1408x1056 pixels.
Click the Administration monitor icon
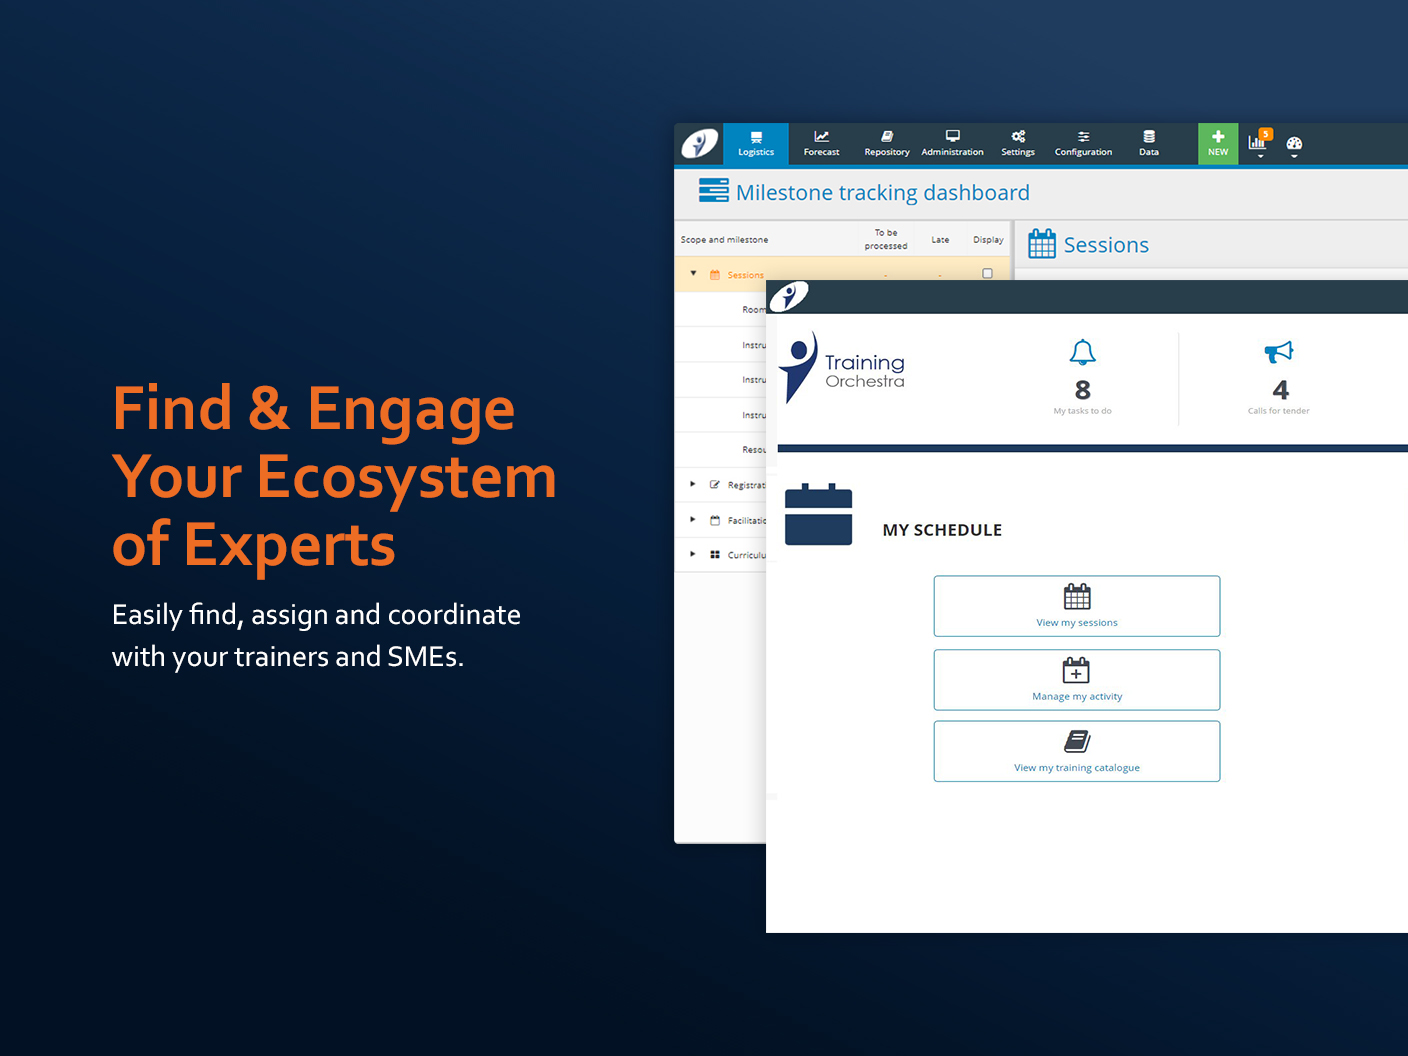[x=952, y=138]
